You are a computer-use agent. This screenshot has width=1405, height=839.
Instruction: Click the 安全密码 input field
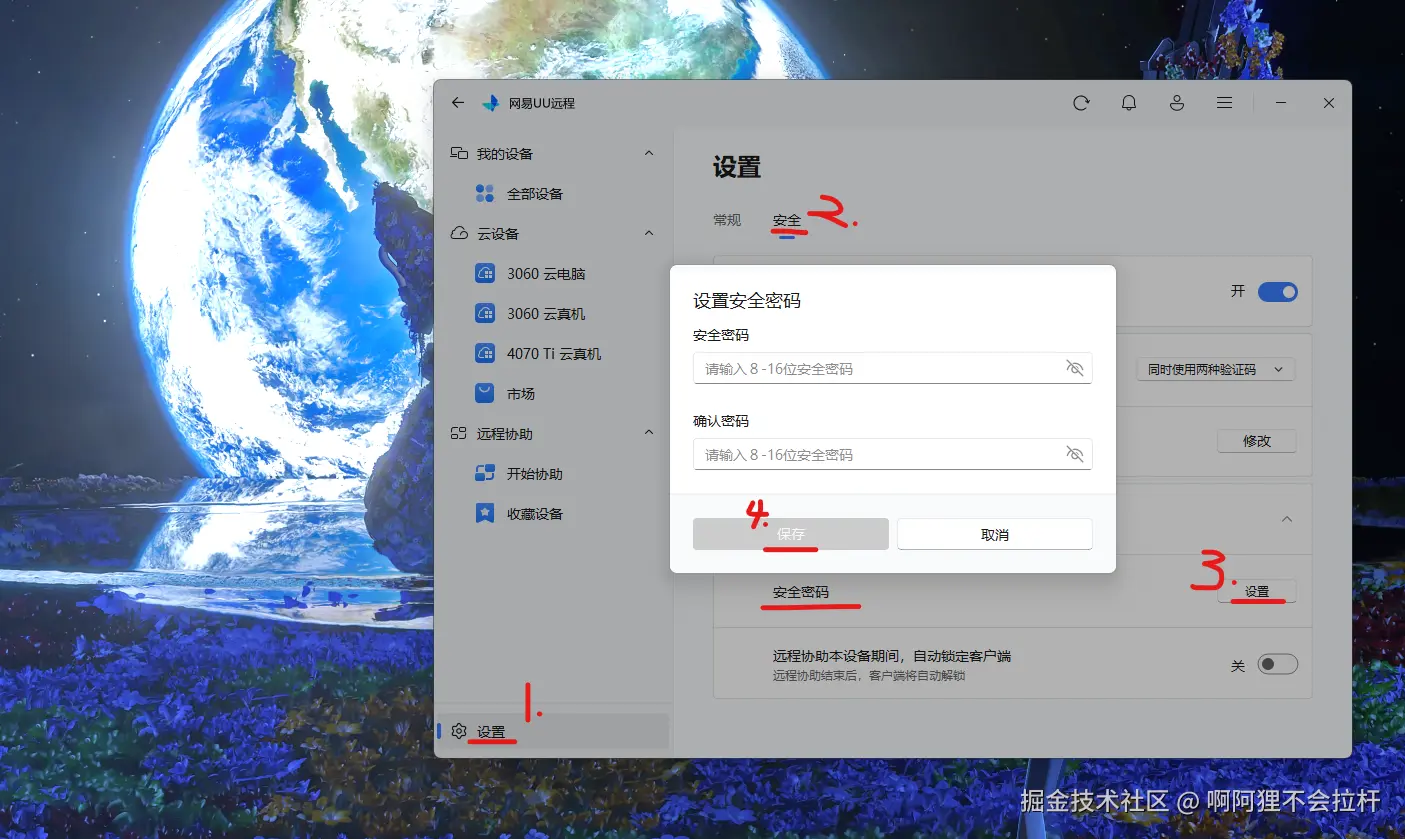[x=892, y=368]
